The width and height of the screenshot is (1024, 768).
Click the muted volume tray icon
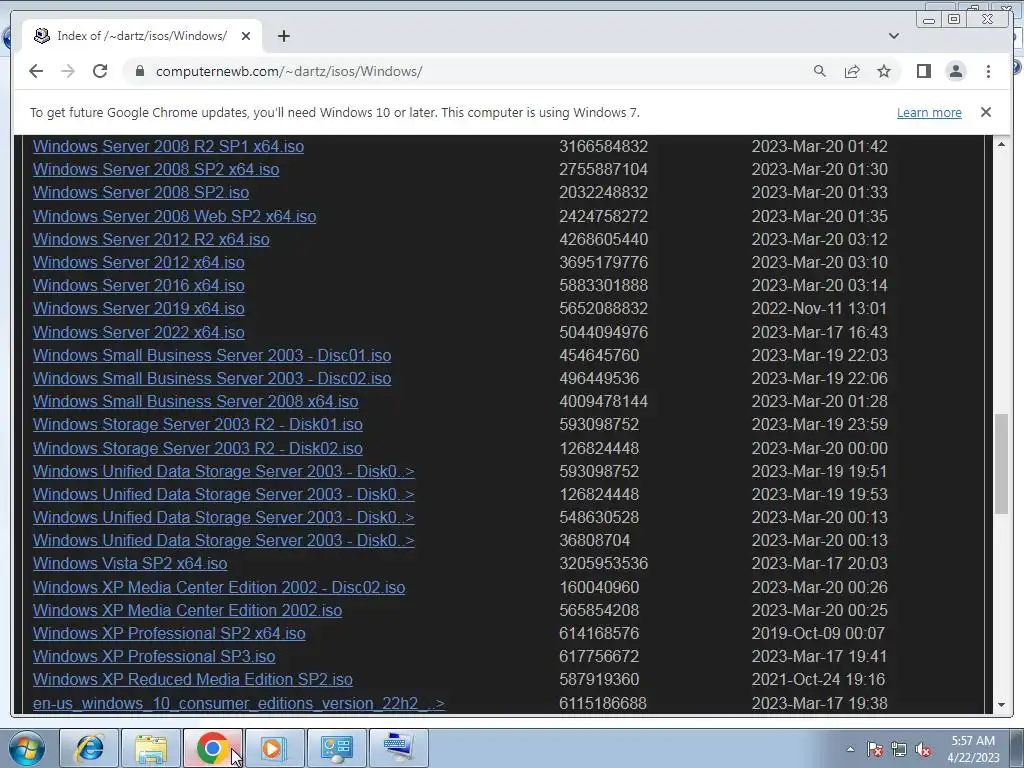[923, 750]
